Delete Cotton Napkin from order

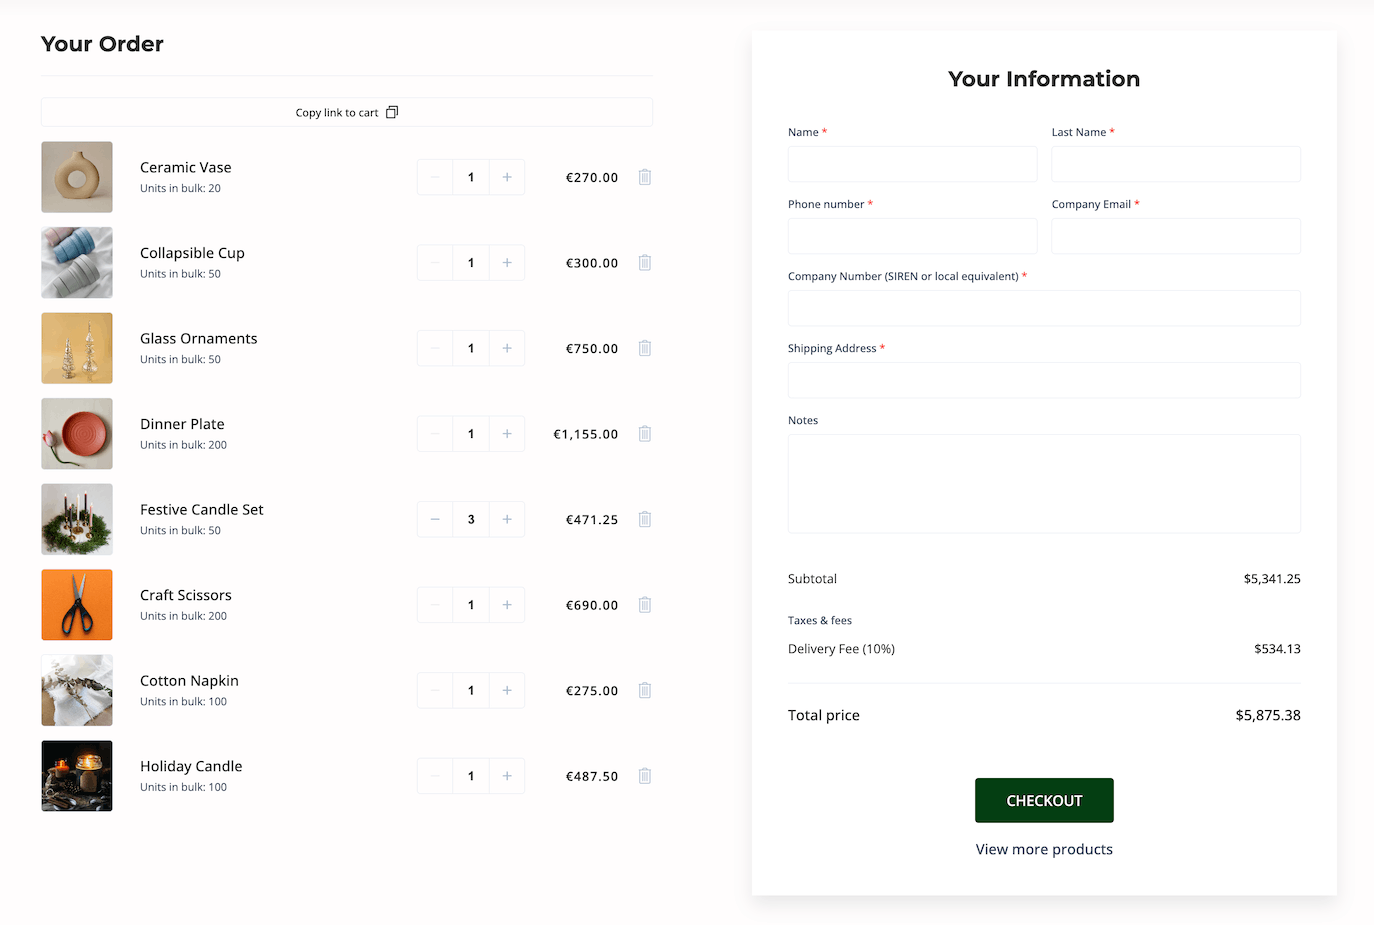(645, 690)
